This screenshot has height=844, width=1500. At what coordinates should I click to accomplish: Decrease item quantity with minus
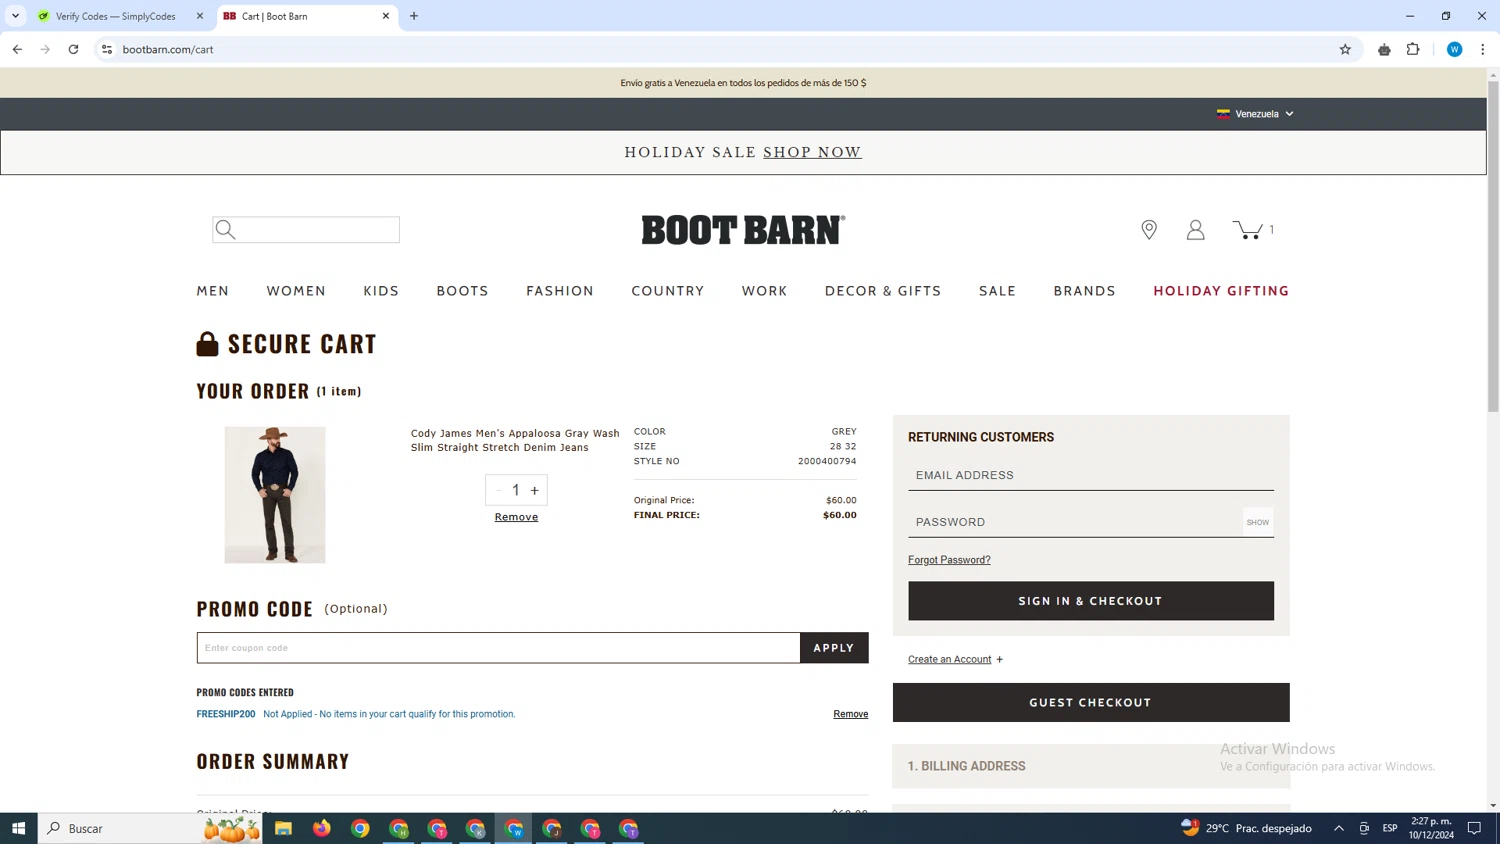click(x=499, y=490)
